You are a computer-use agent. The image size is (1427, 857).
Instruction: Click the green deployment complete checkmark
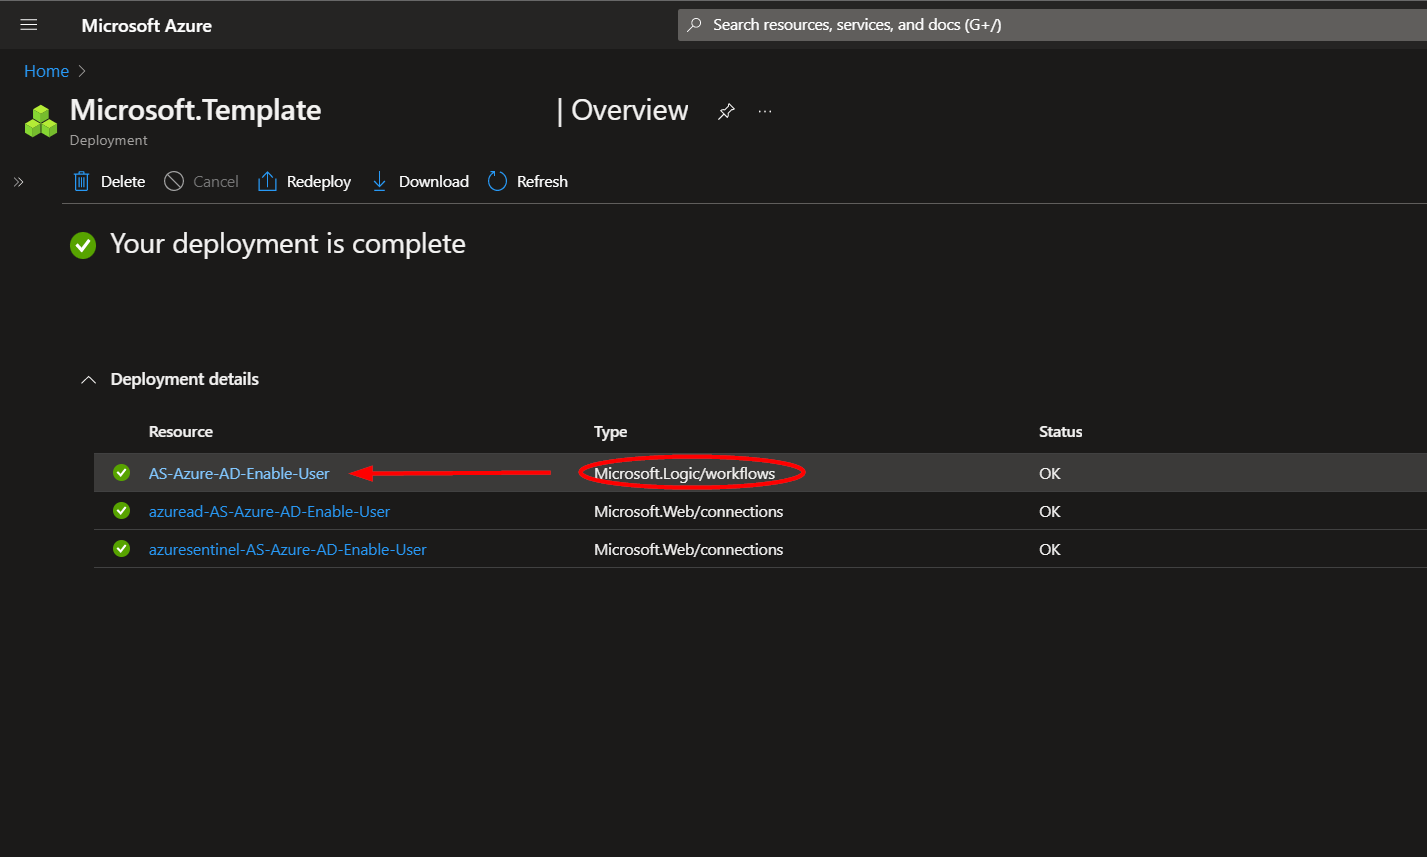[83, 245]
